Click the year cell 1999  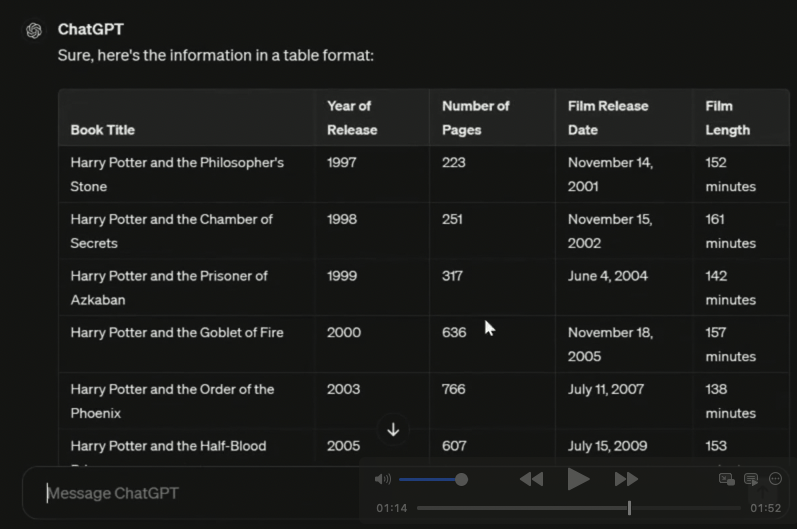342,276
